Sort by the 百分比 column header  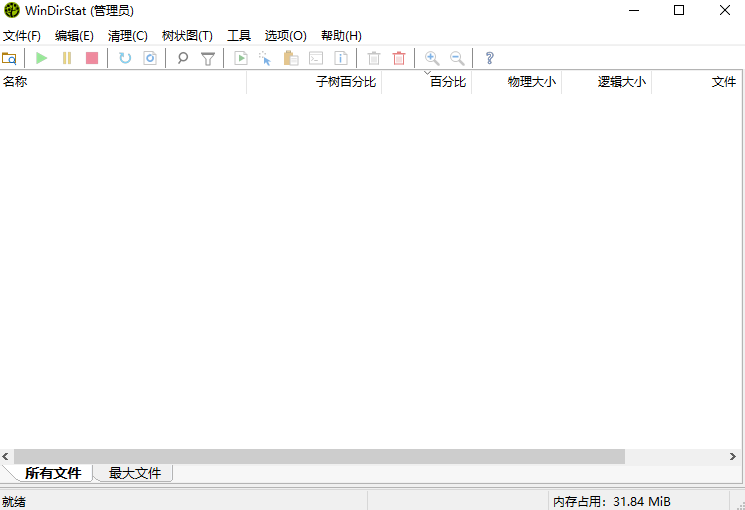[427, 82]
